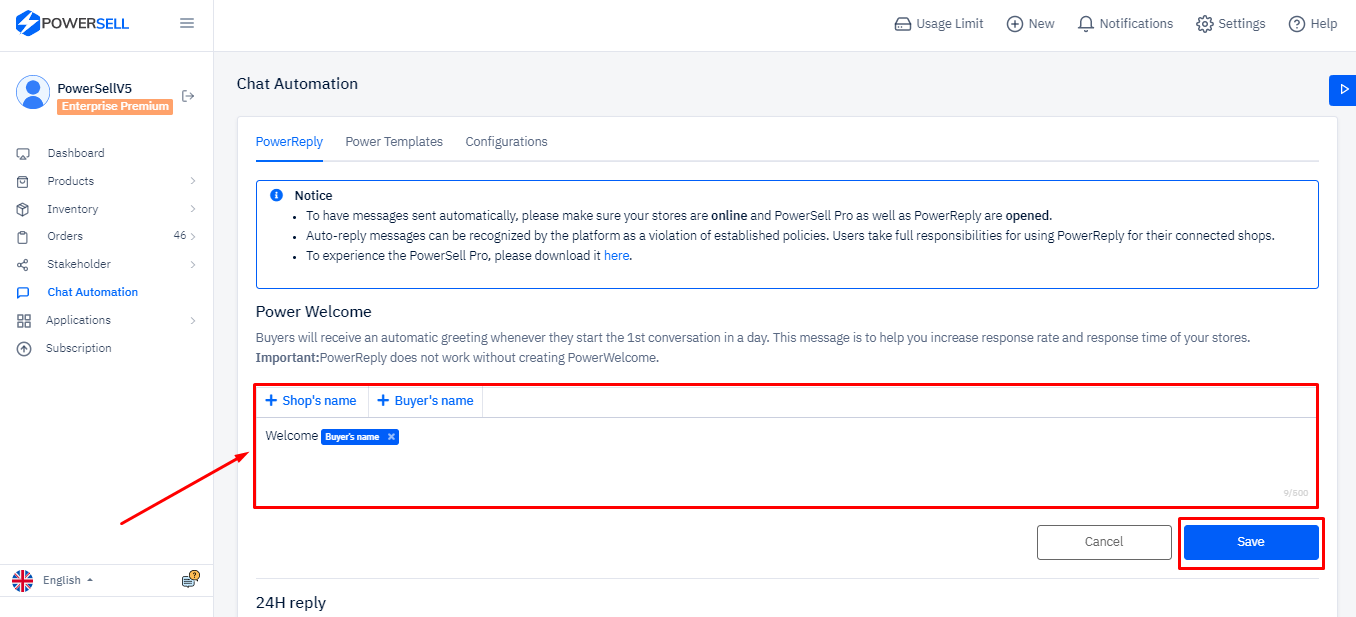This screenshot has height=617, width=1356.
Task: Click the Enterprise Premium badge
Action: coord(115,107)
